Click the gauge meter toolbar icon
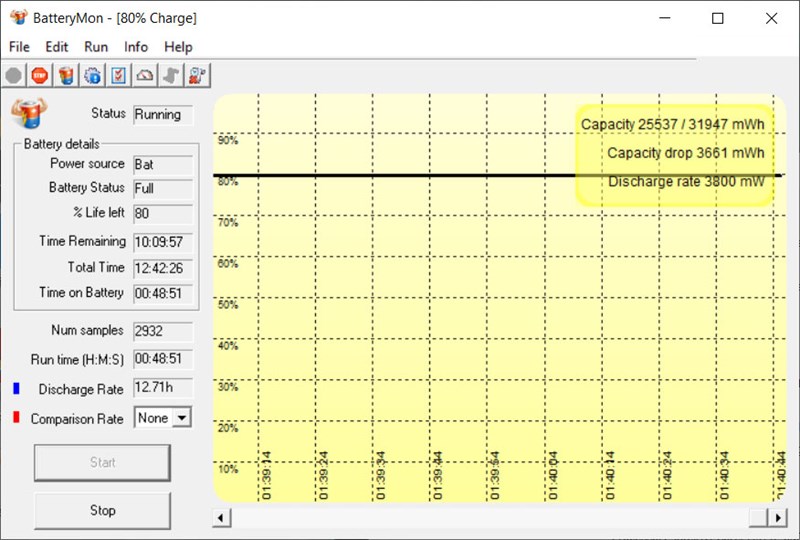Image resolution: width=800 pixels, height=540 pixels. point(145,76)
